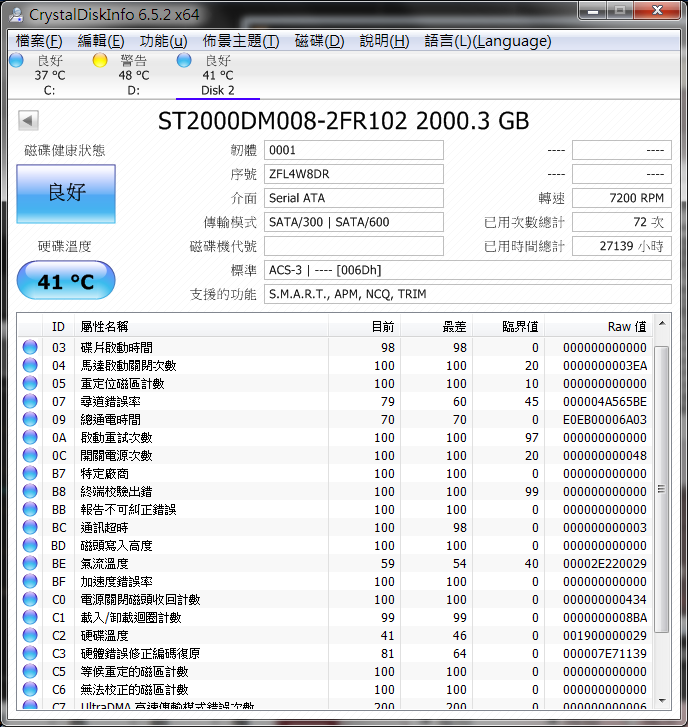Image resolution: width=688 pixels, height=727 pixels.
Task: Open the 說明(H) menu
Action: [384, 41]
